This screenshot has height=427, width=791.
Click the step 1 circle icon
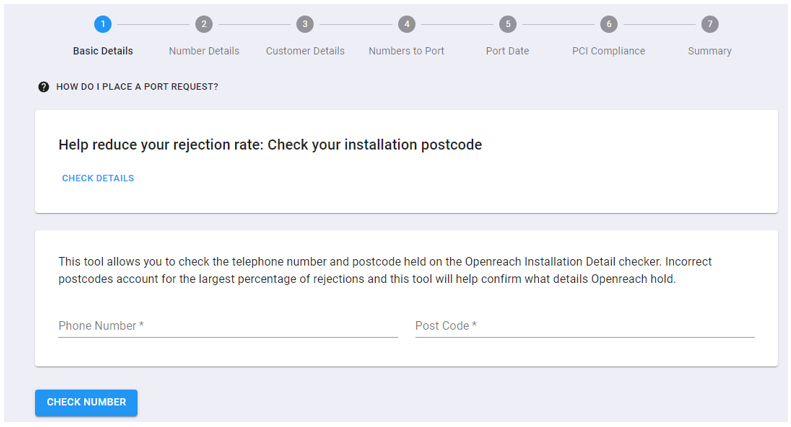tap(103, 24)
